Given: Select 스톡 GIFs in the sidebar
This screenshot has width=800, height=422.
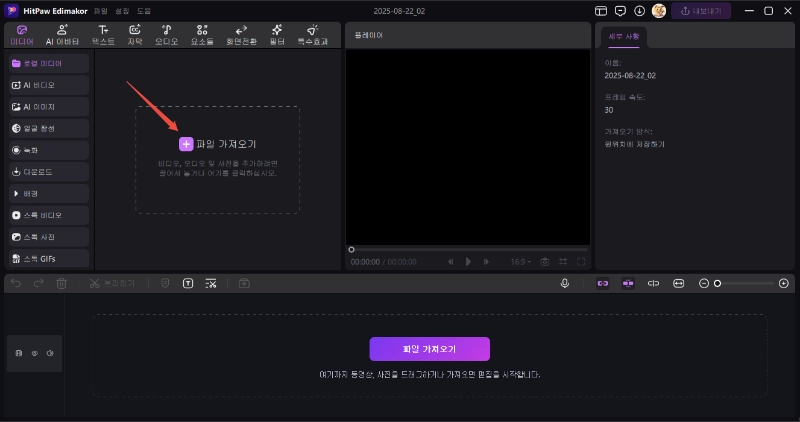Looking at the screenshot, I should (x=49, y=259).
